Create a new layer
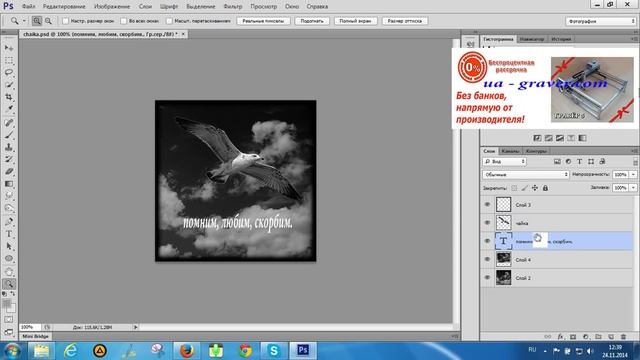The height and width of the screenshot is (360, 640). point(611,337)
